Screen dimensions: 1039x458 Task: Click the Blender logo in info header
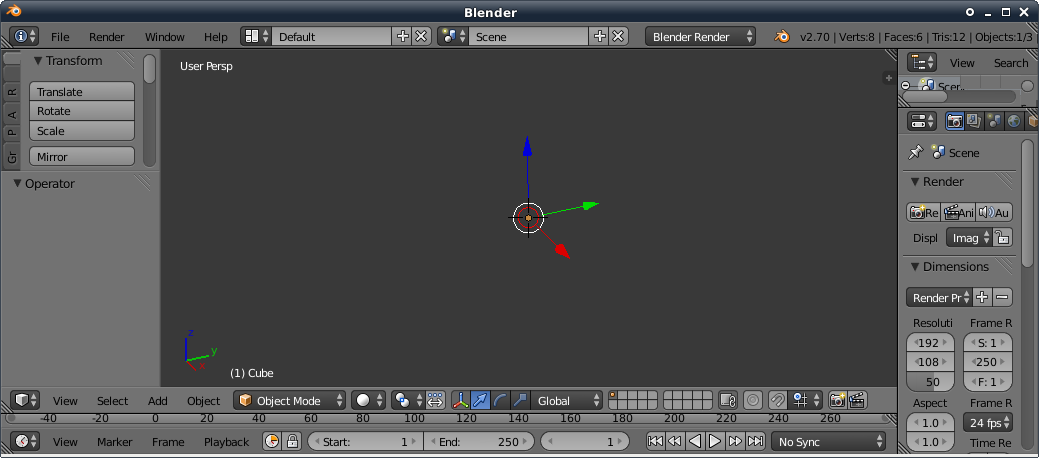tap(782, 36)
